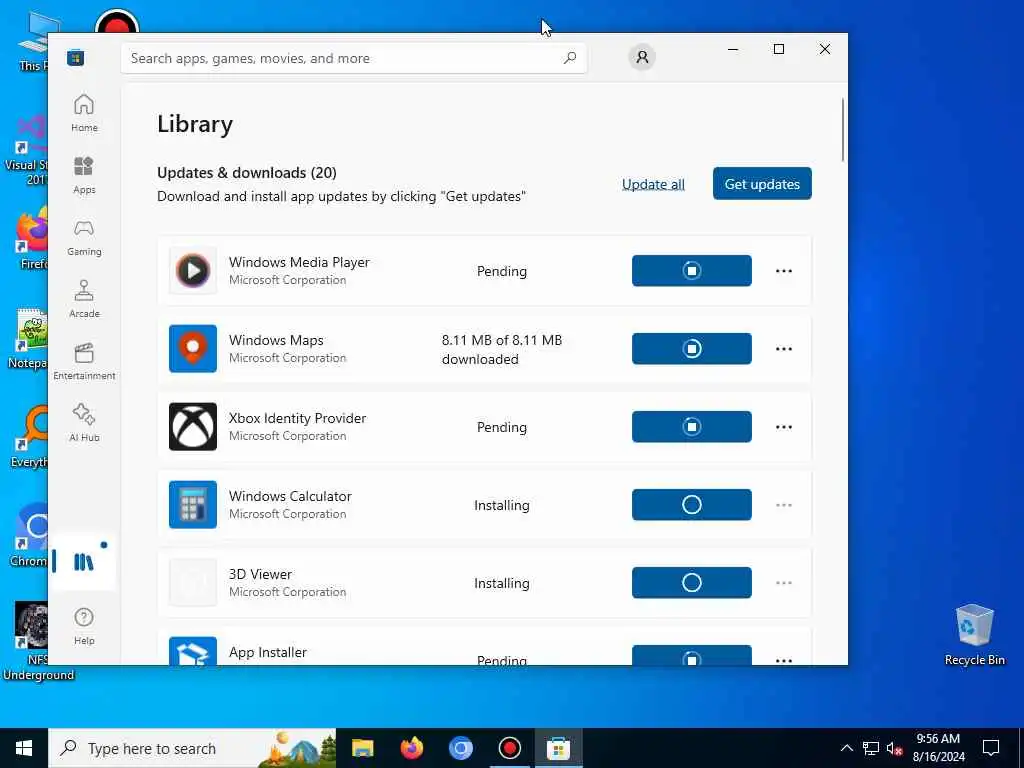
Task: Click the App Installer app icon
Action: click(x=193, y=651)
